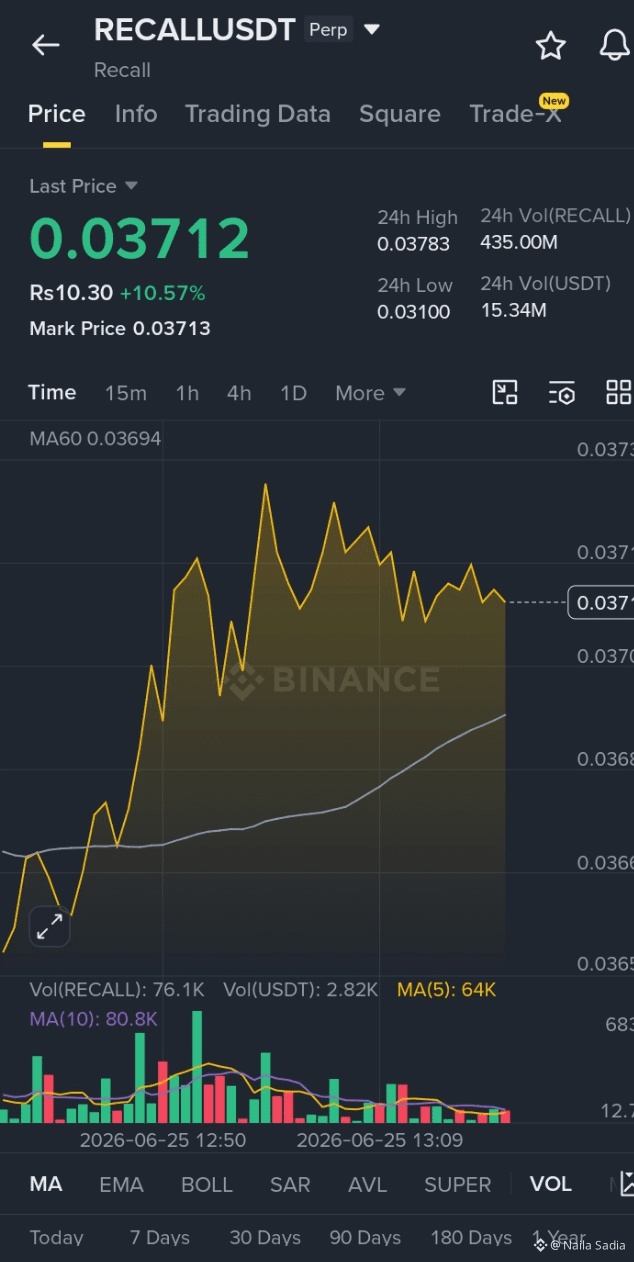Toggle the AVL indicator
634x1262 pixels.
click(367, 1185)
